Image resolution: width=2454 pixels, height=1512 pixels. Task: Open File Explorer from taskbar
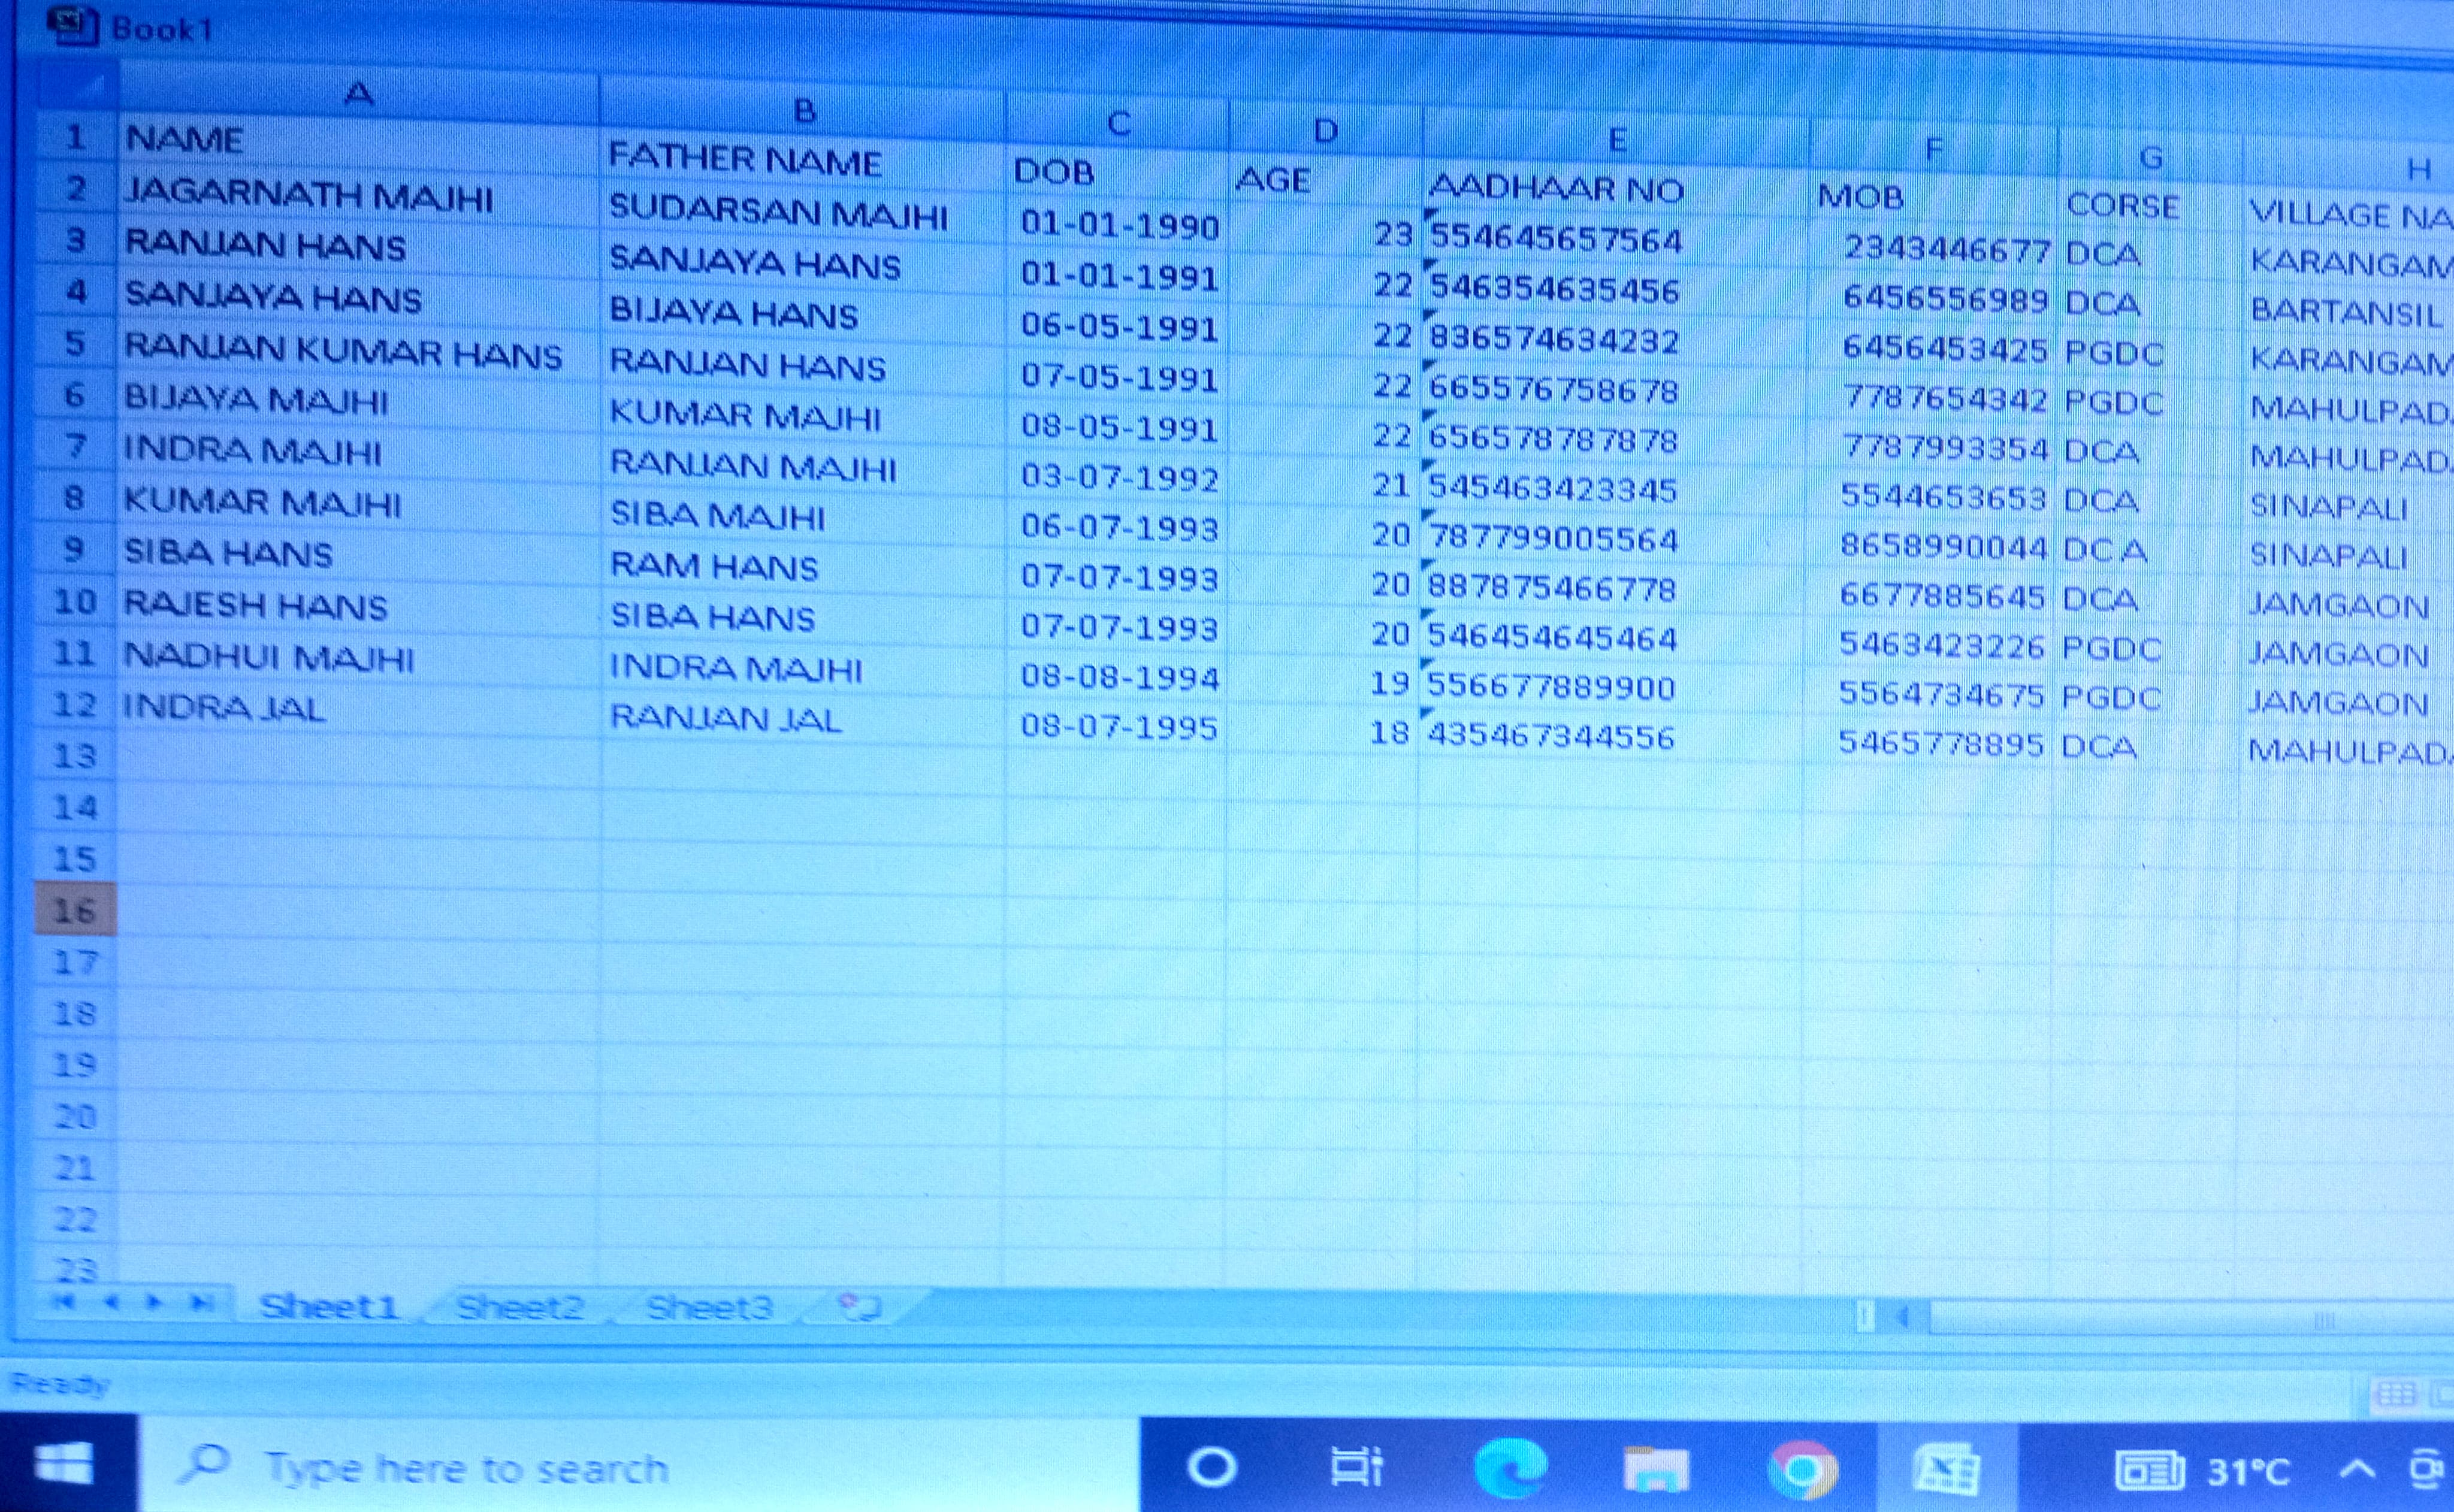[1656, 1469]
